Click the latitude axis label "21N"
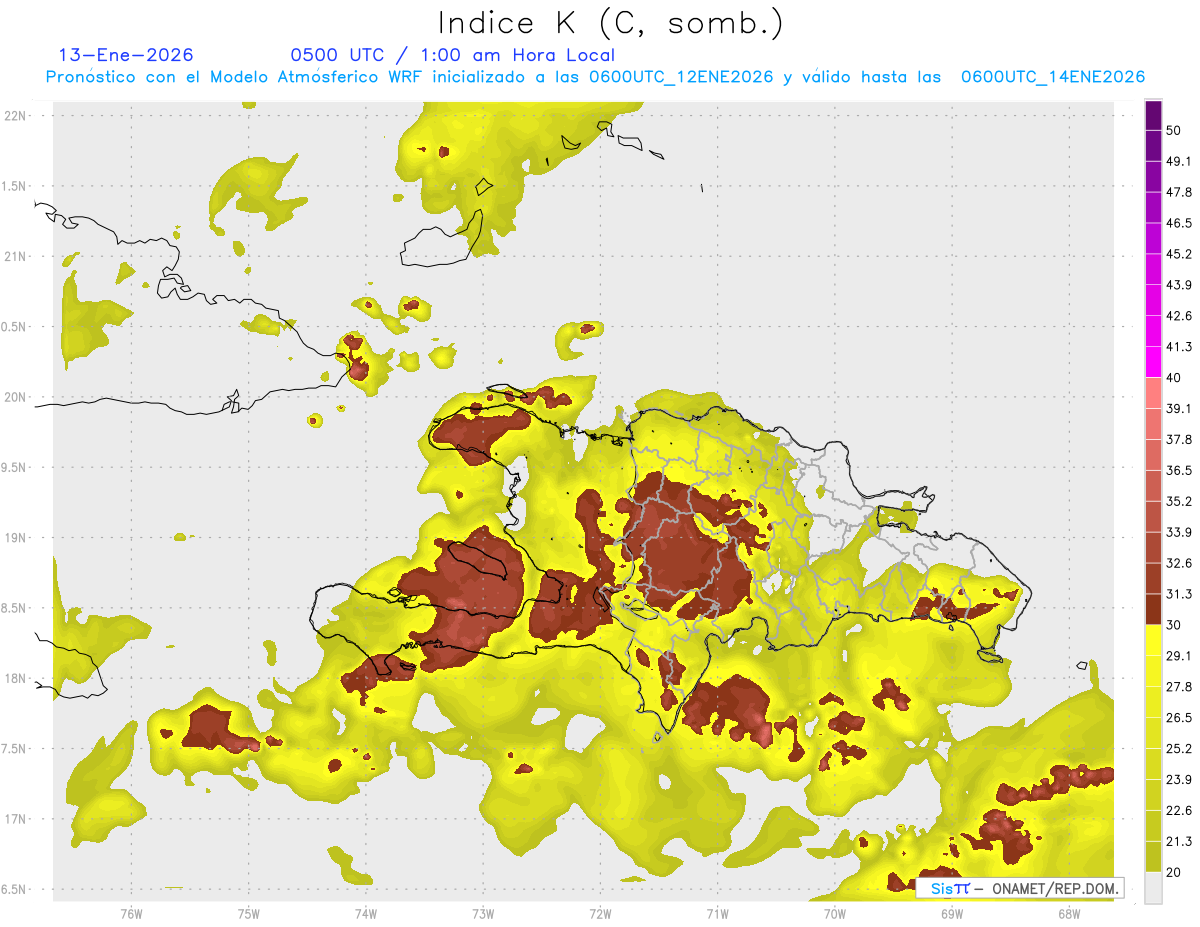1200x927 pixels. 14,257
